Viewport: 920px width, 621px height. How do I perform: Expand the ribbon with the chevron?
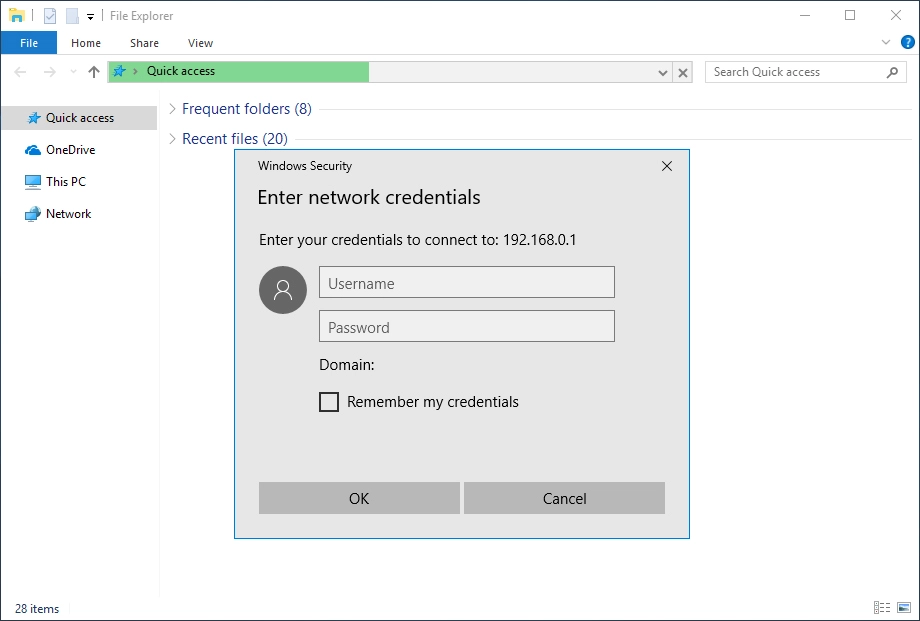886,42
